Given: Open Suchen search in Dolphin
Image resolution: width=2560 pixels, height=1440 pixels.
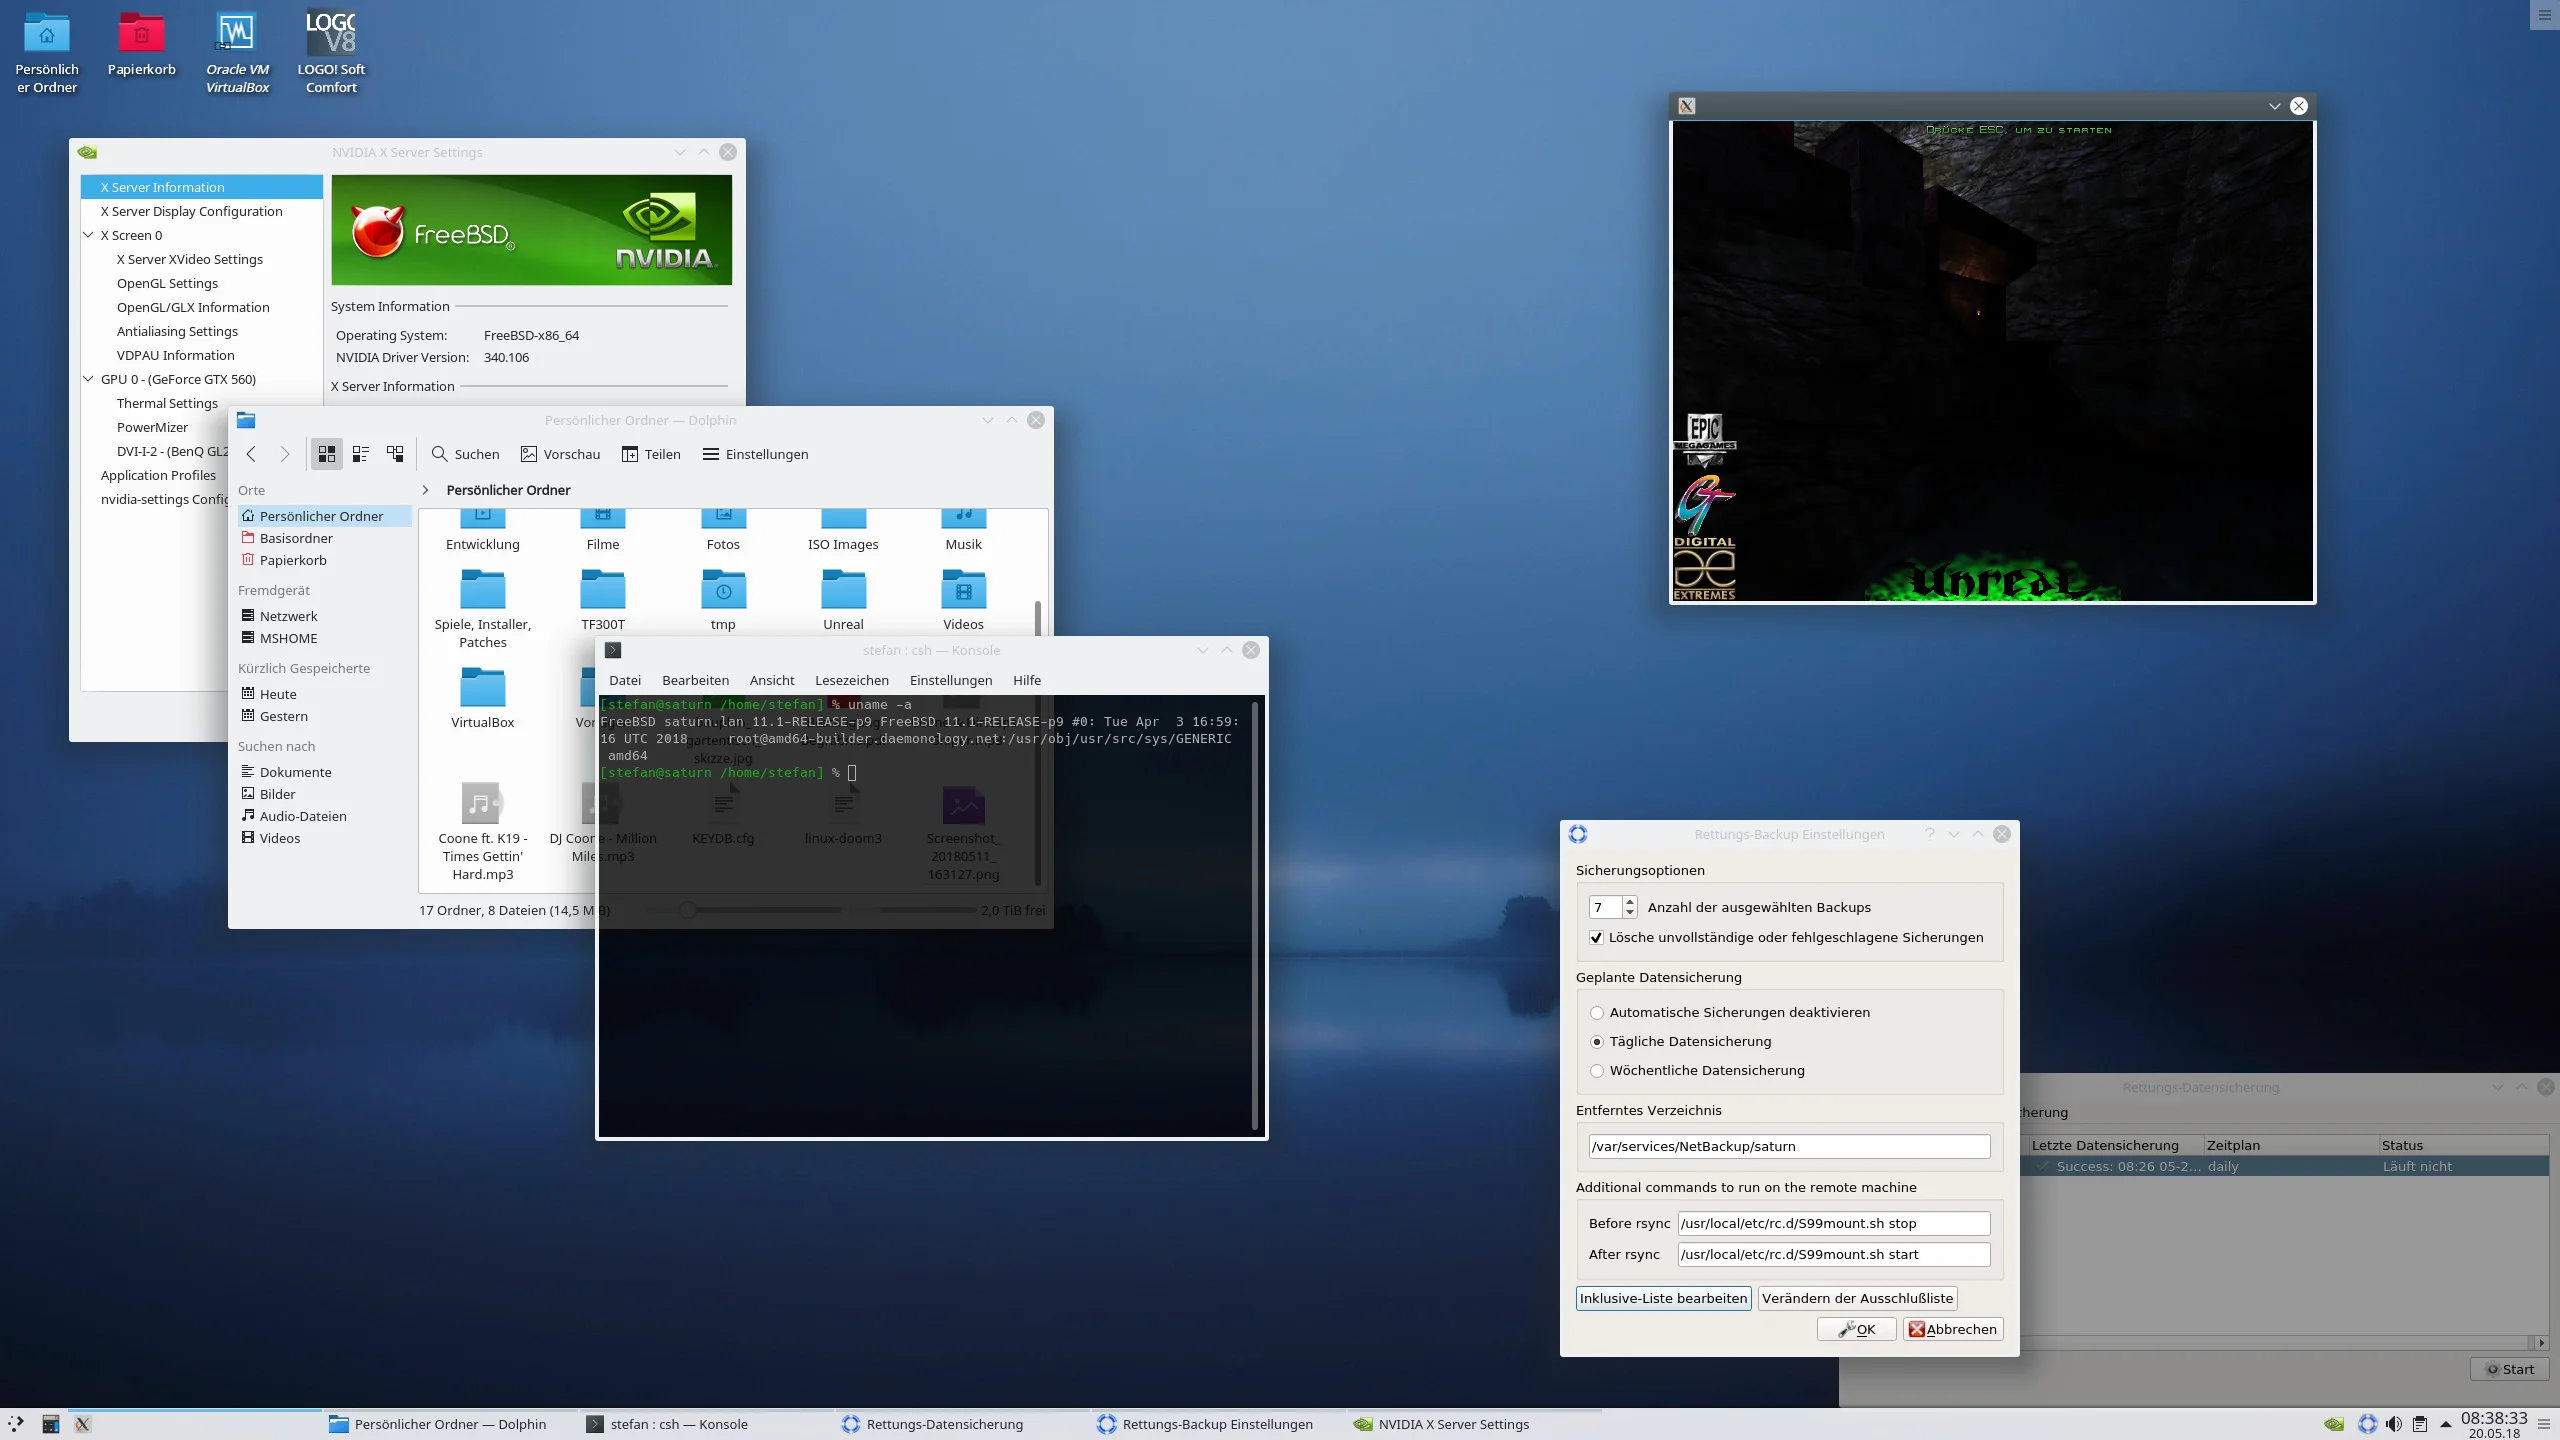Looking at the screenshot, I should pos(465,454).
